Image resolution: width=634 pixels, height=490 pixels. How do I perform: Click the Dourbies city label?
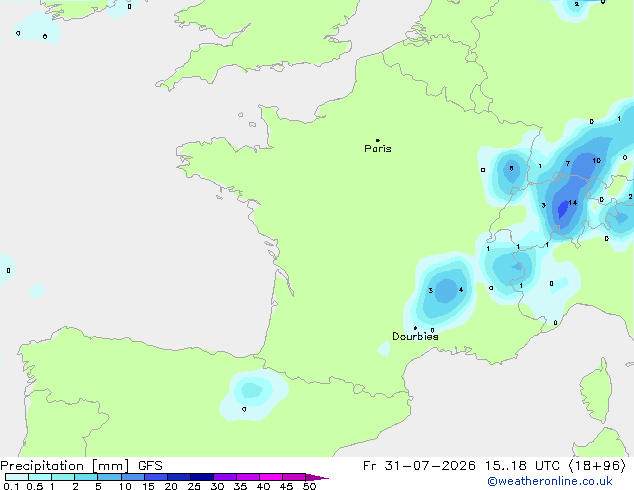click(x=415, y=336)
